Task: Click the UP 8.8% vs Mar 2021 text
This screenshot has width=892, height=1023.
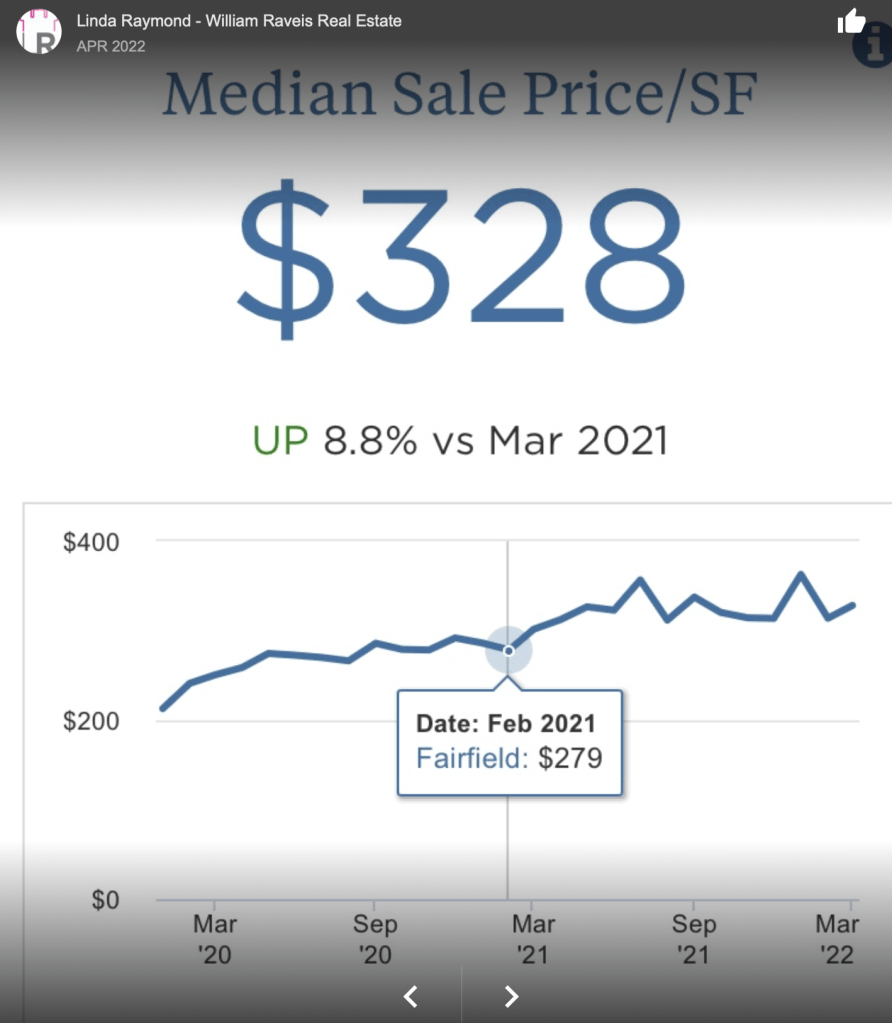Action: (460, 440)
